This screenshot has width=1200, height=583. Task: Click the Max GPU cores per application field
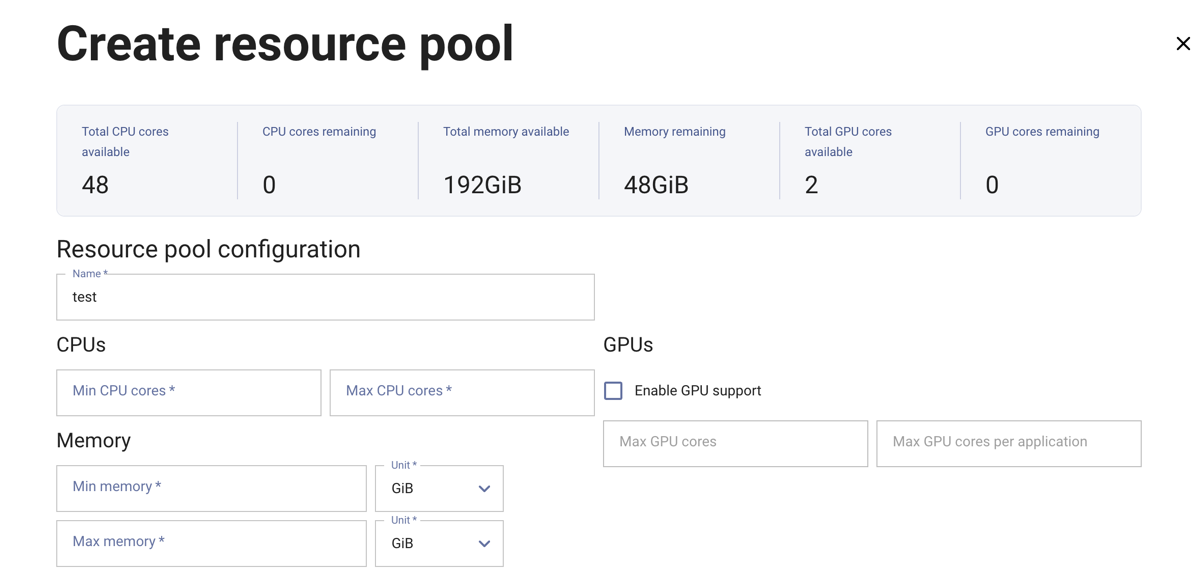[1008, 443]
